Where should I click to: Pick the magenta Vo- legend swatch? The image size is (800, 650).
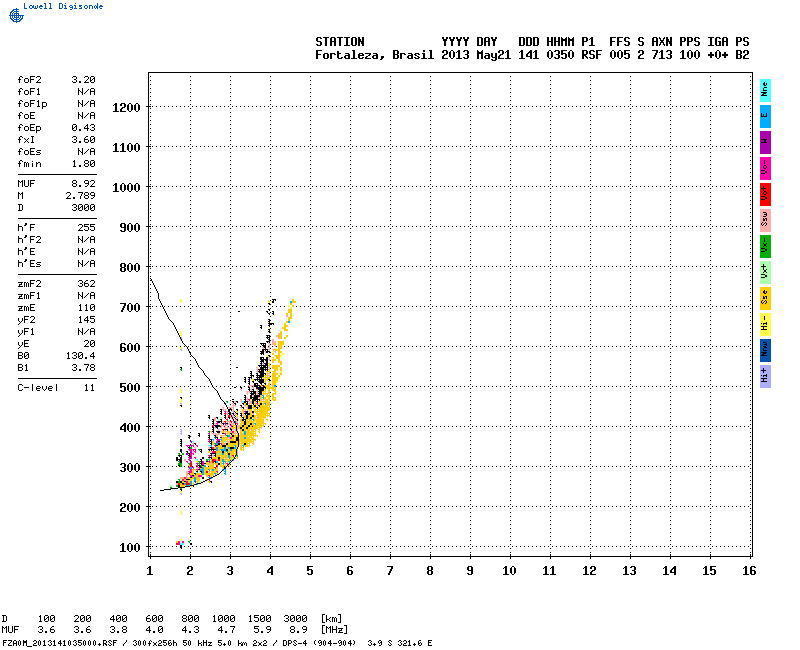pos(765,168)
